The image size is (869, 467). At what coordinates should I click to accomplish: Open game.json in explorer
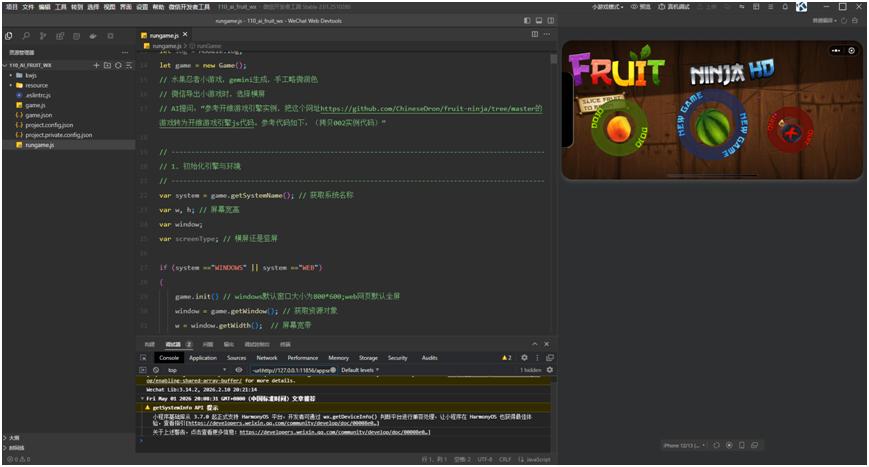coord(38,115)
